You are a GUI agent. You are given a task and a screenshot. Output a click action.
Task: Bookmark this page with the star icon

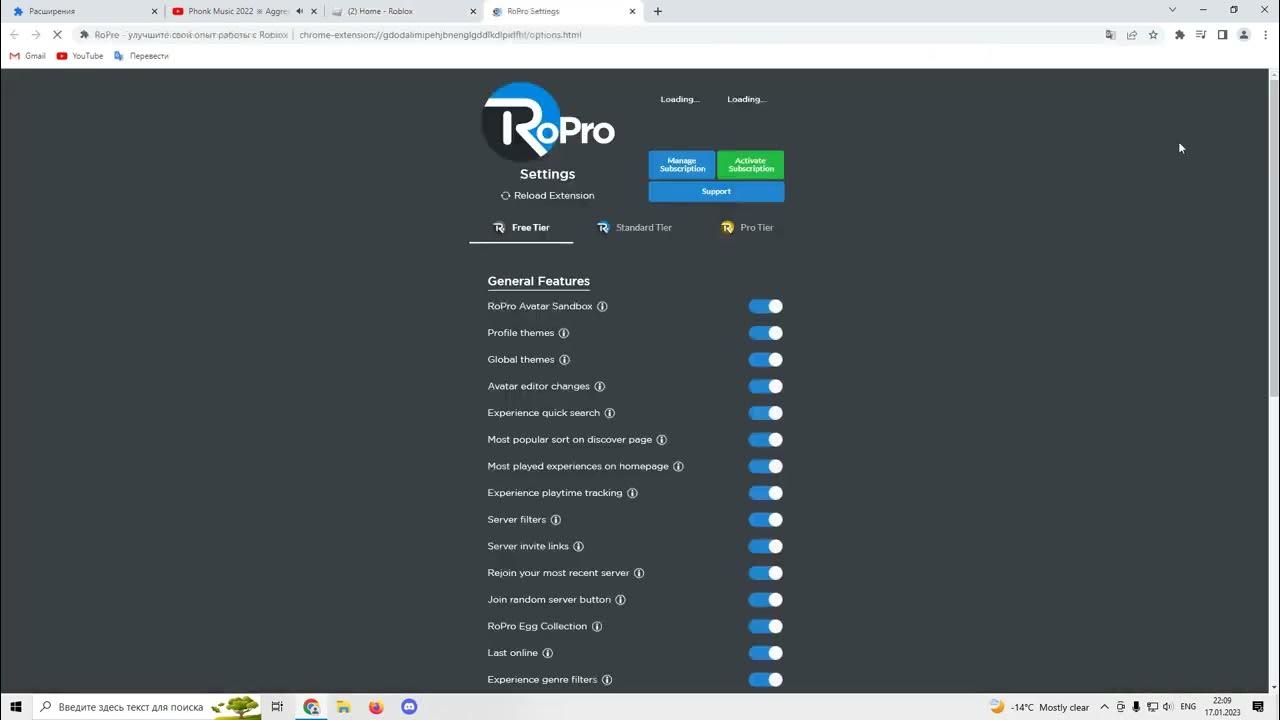pyautogui.click(x=1153, y=34)
